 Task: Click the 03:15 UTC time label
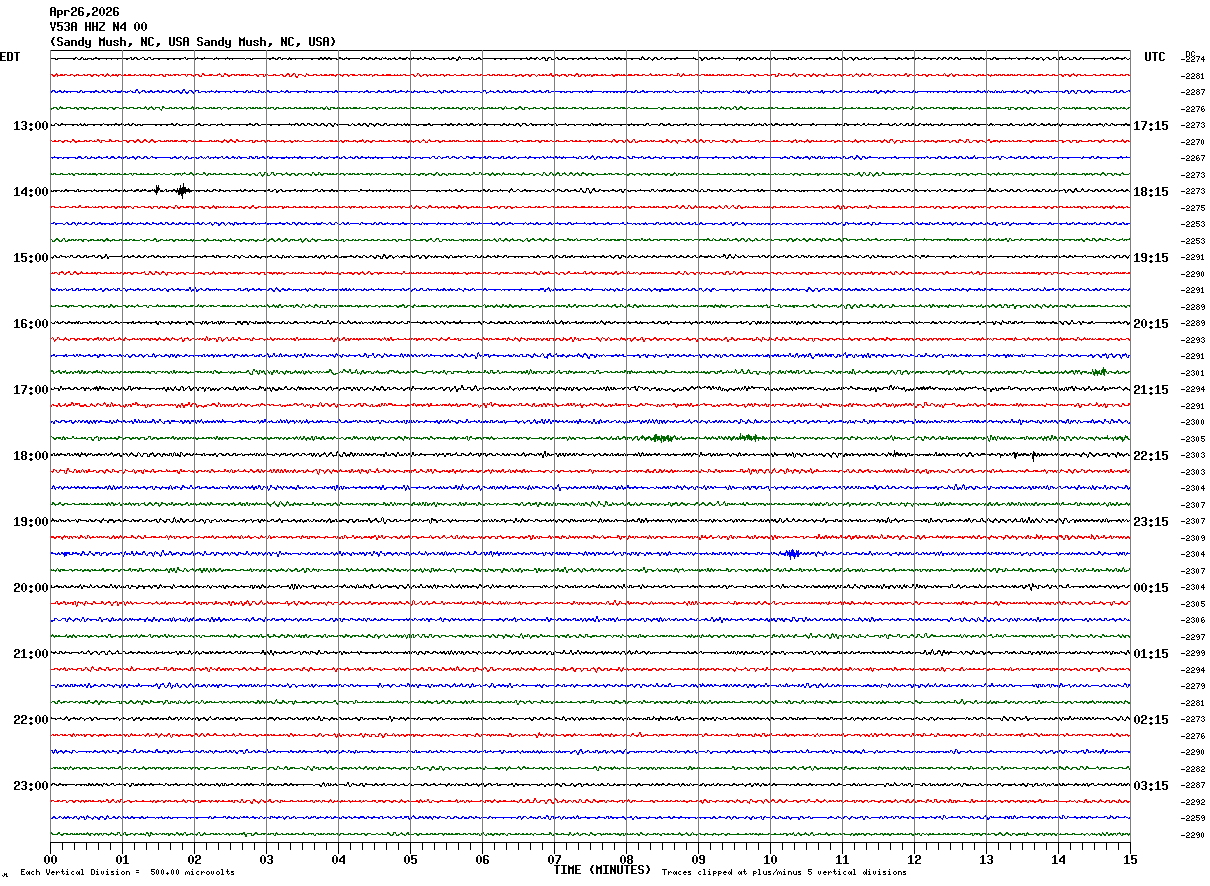coord(1151,786)
